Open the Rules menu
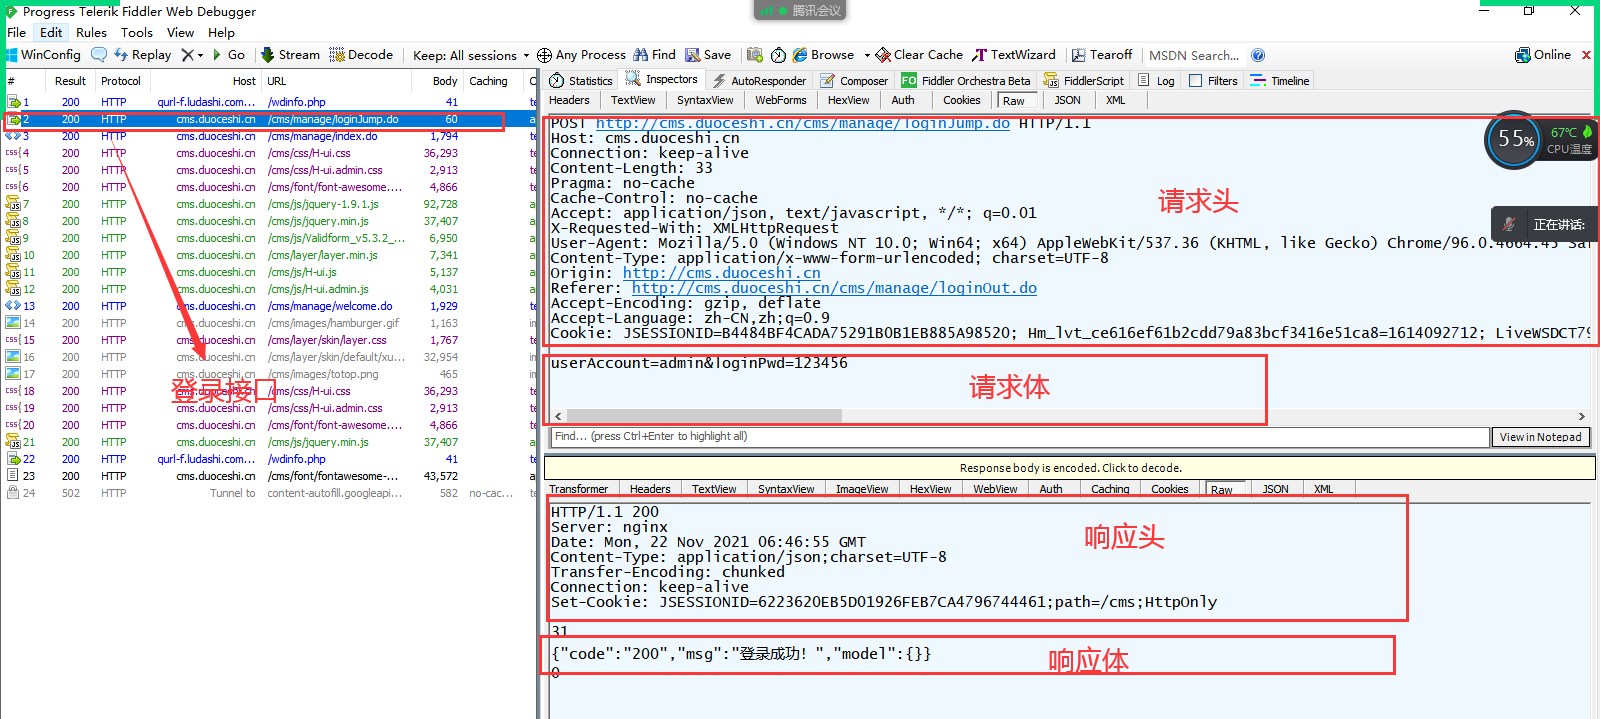This screenshot has height=719, width=1600. point(91,32)
